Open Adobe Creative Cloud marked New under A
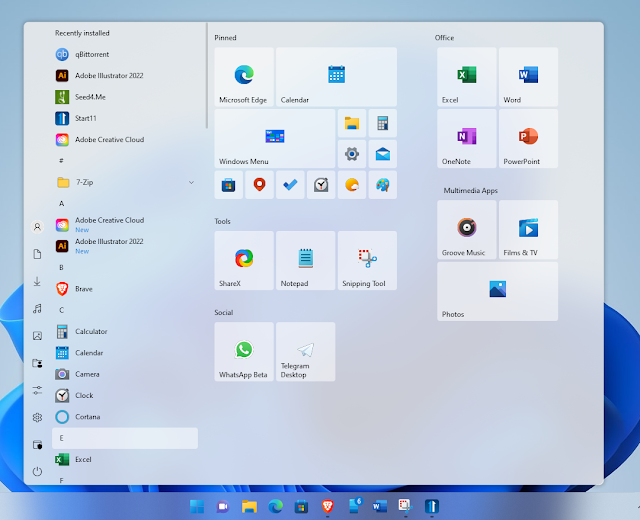Image resolution: width=640 pixels, height=520 pixels. [x=125, y=225]
